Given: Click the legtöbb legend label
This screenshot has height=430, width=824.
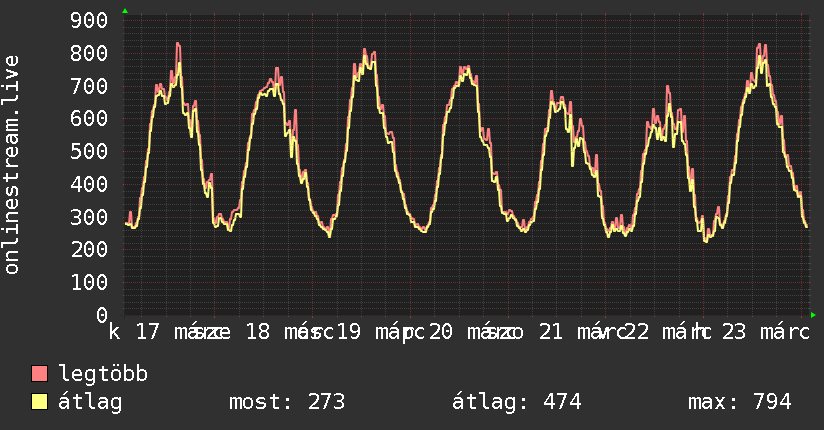Looking at the screenshot, I should tap(103, 374).
